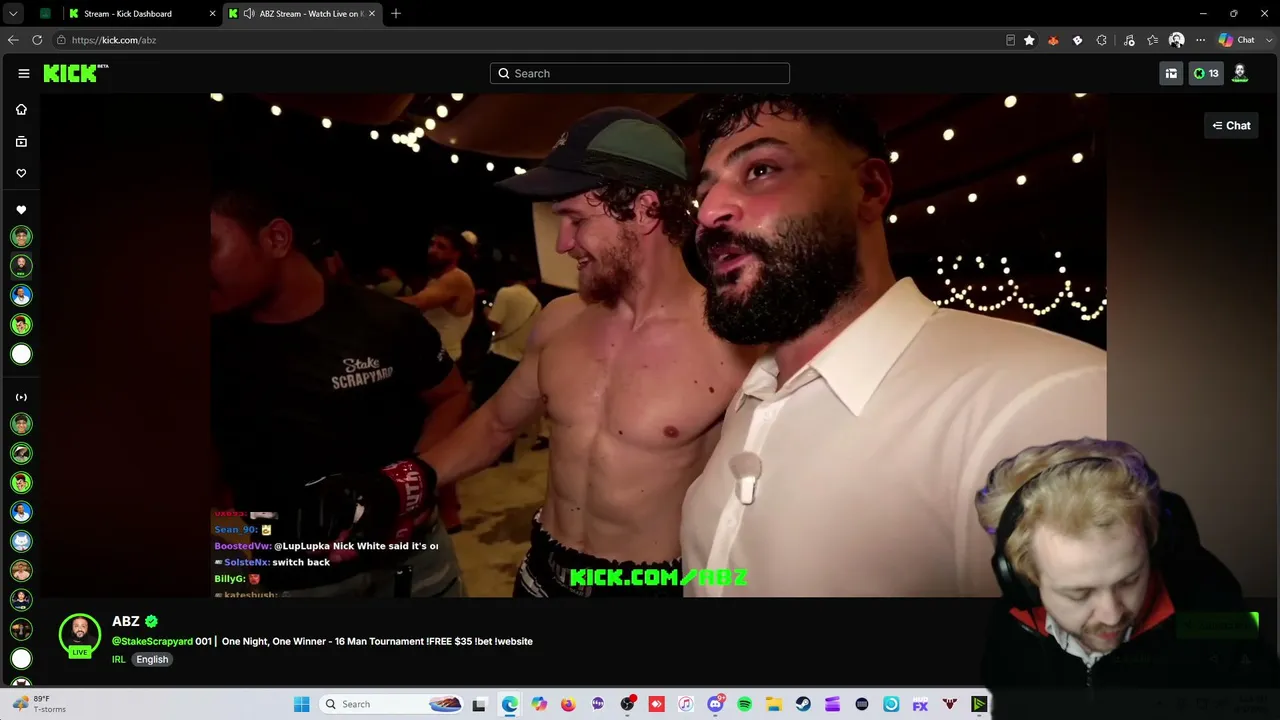Click the ABZ channel name
Screen dimensions: 1280x720
coord(126,621)
